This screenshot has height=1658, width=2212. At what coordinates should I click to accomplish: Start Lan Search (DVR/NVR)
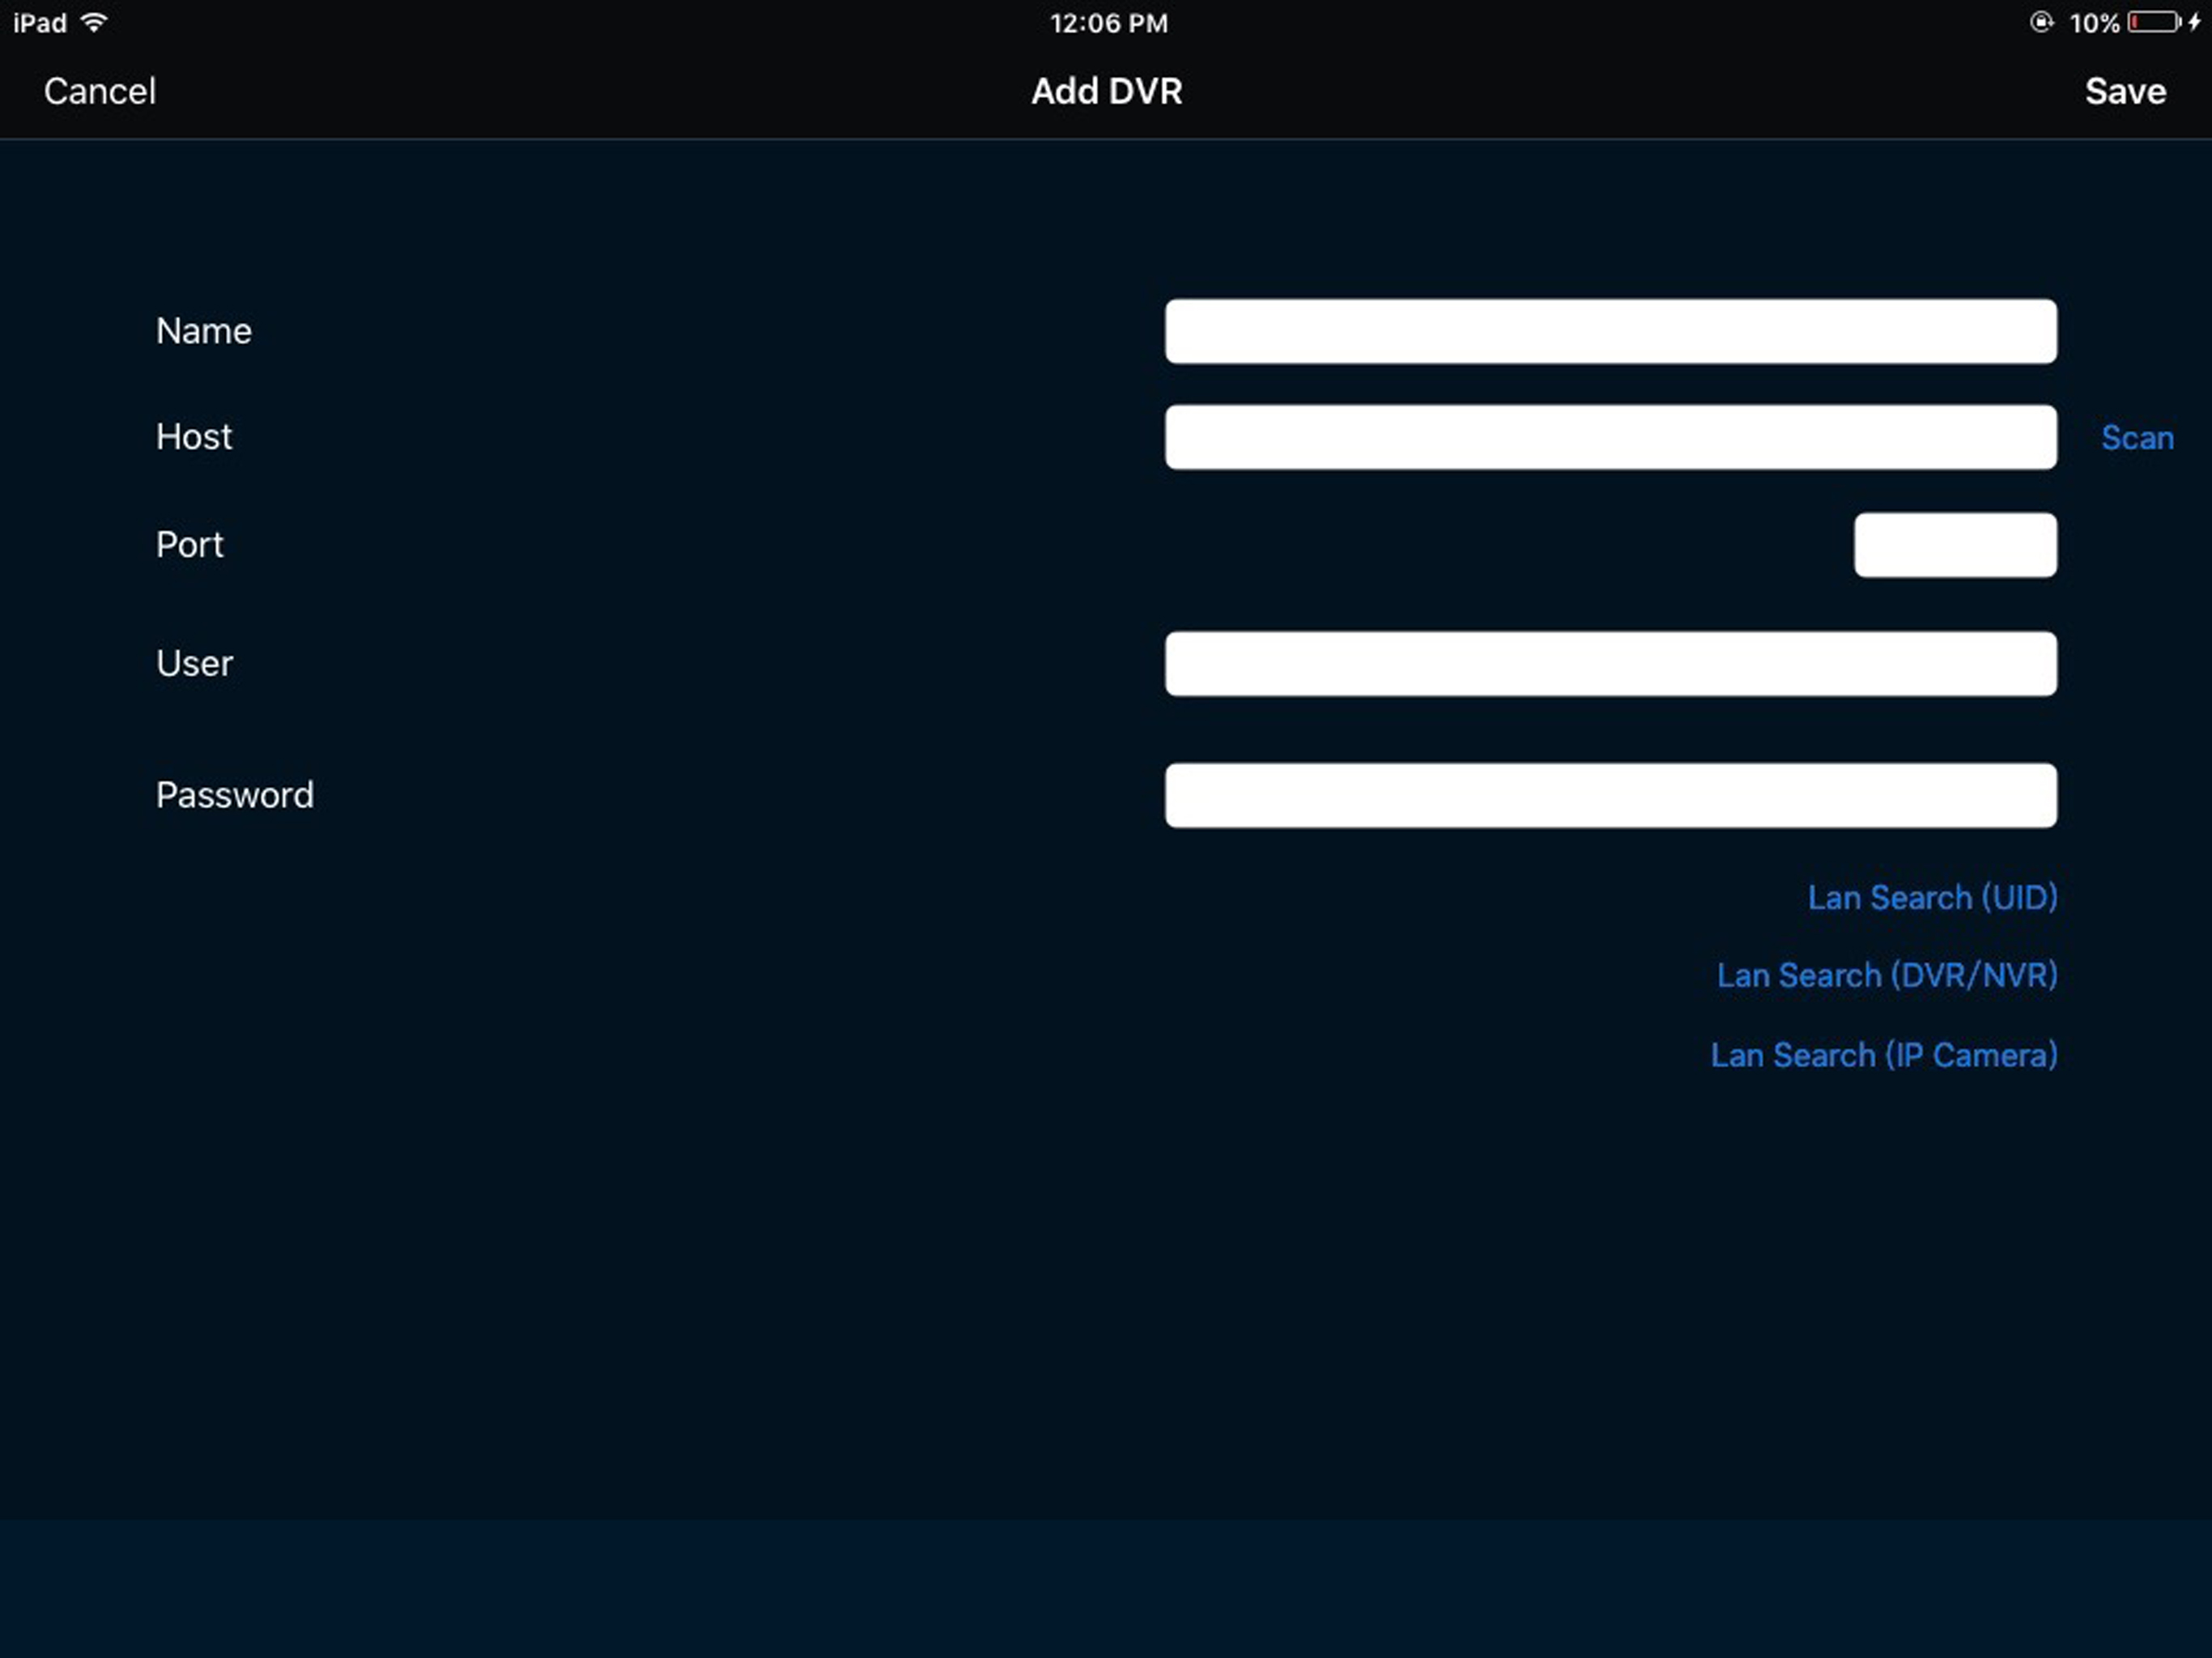click(x=1886, y=975)
